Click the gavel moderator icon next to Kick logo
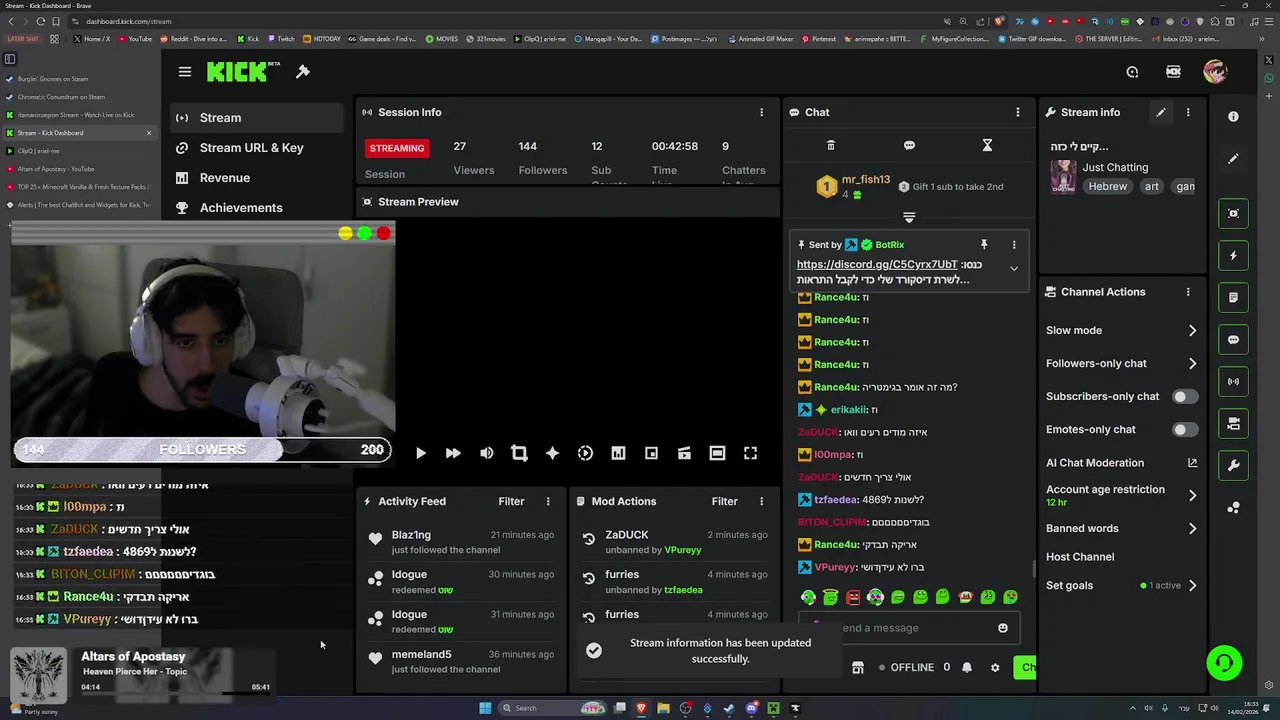 tap(303, 71)
